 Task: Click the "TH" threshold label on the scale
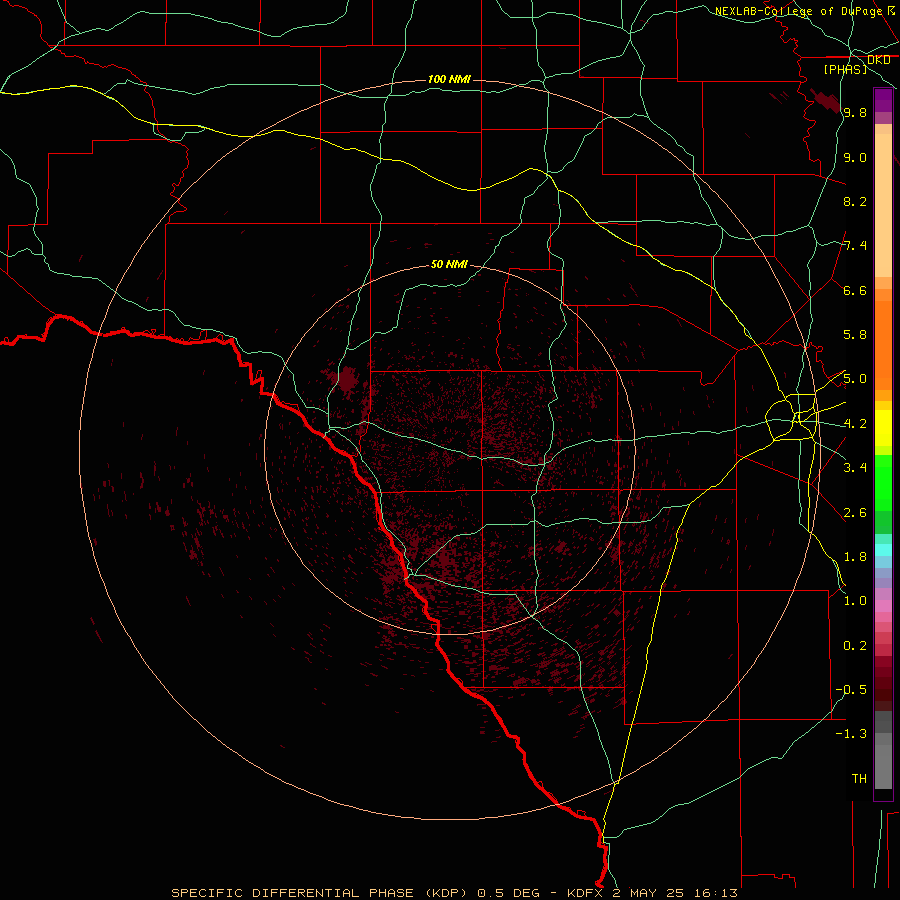pyautogui.click(x=859, y=779)
